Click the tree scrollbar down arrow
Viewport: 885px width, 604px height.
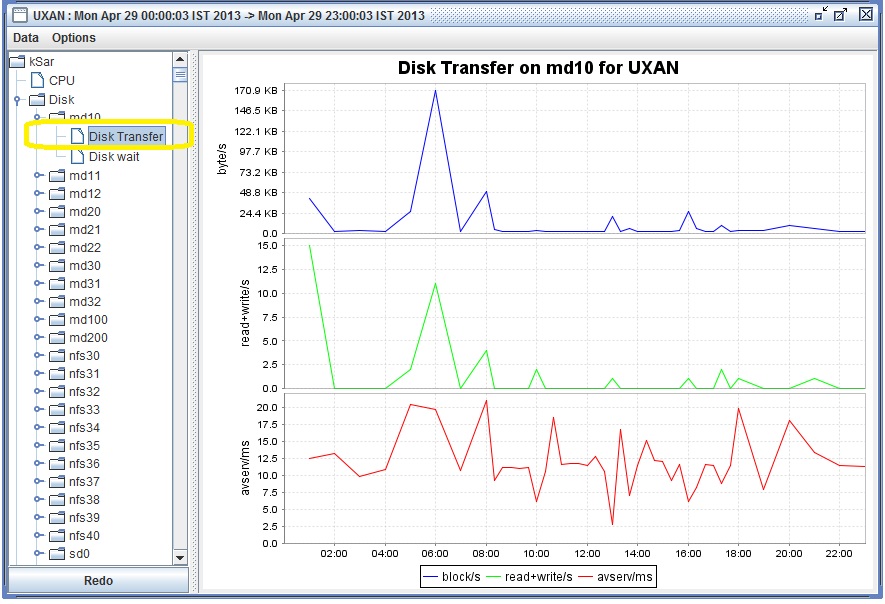pyautogui.click(x=181, y=559)
